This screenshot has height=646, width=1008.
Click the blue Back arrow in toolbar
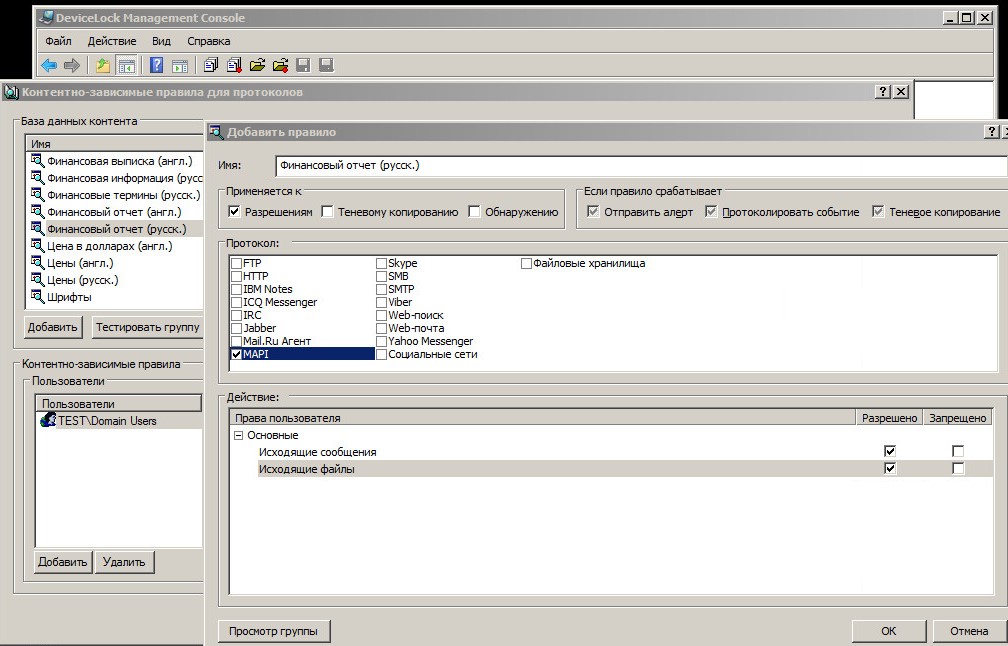coord(49,66)
